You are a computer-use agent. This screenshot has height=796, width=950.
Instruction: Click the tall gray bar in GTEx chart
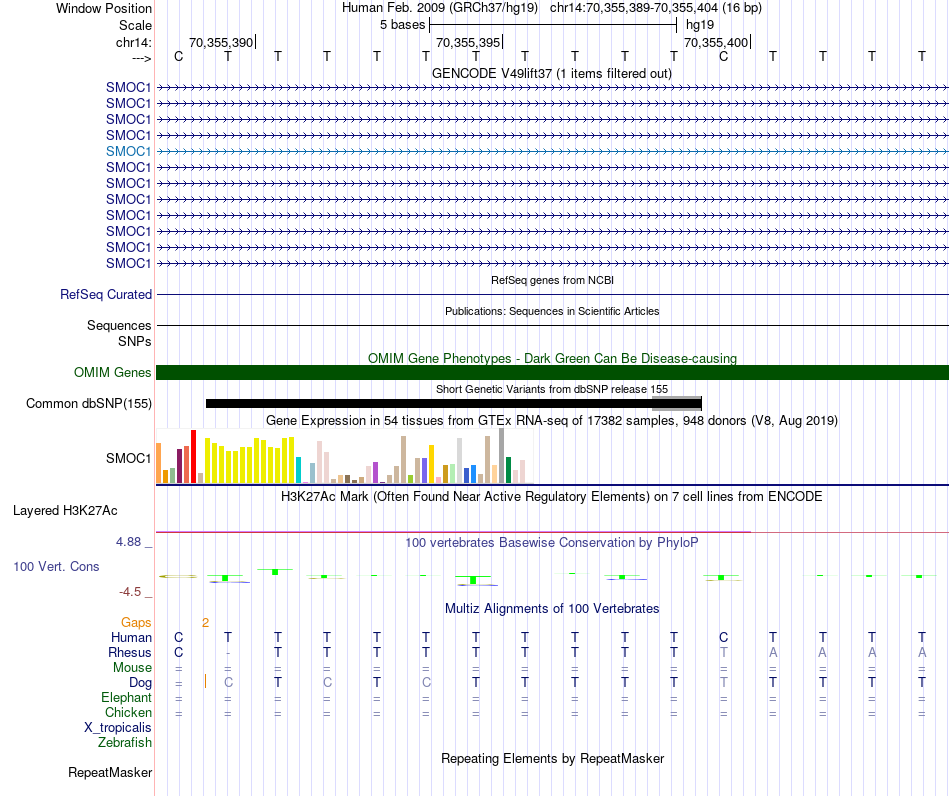[x=502, y=456]
